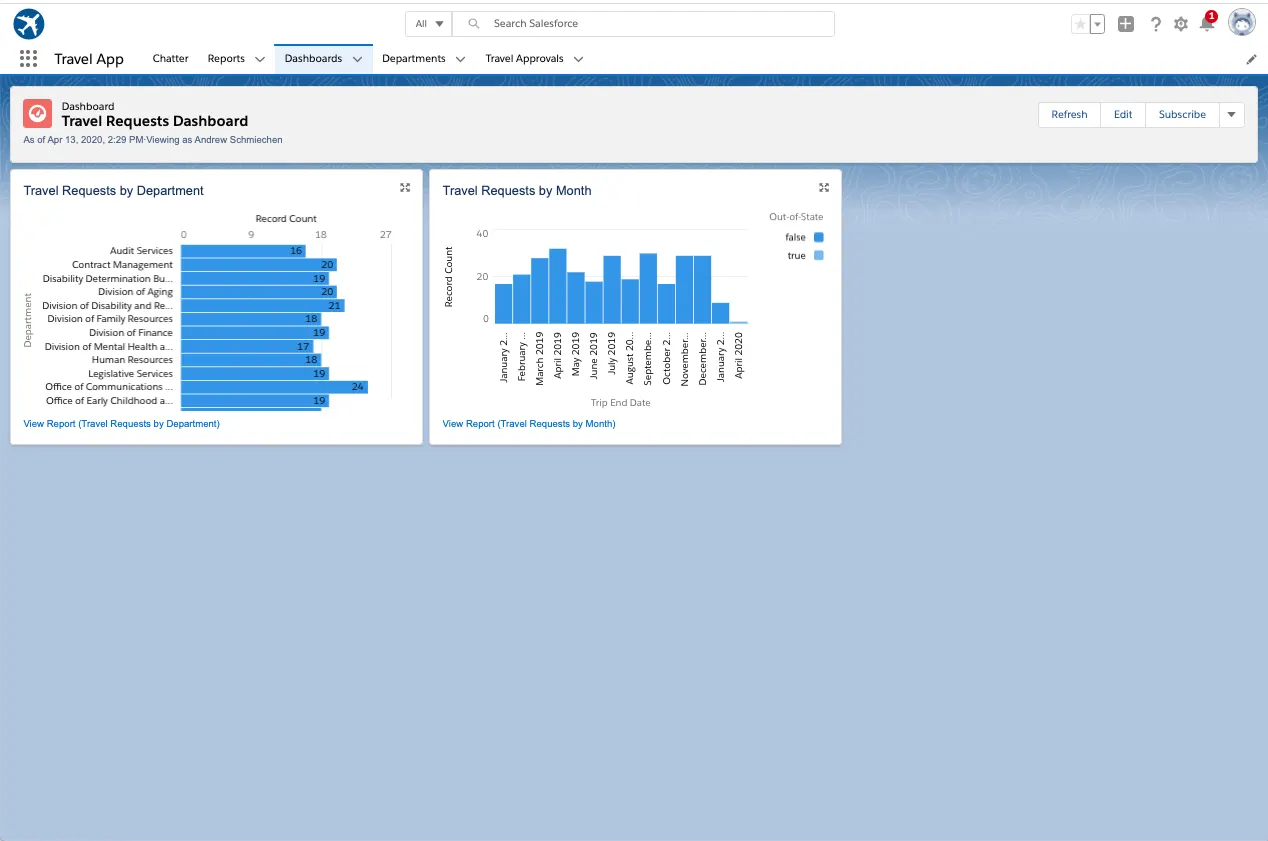Click the red Dashboard gauge icon

pos(37,114)
